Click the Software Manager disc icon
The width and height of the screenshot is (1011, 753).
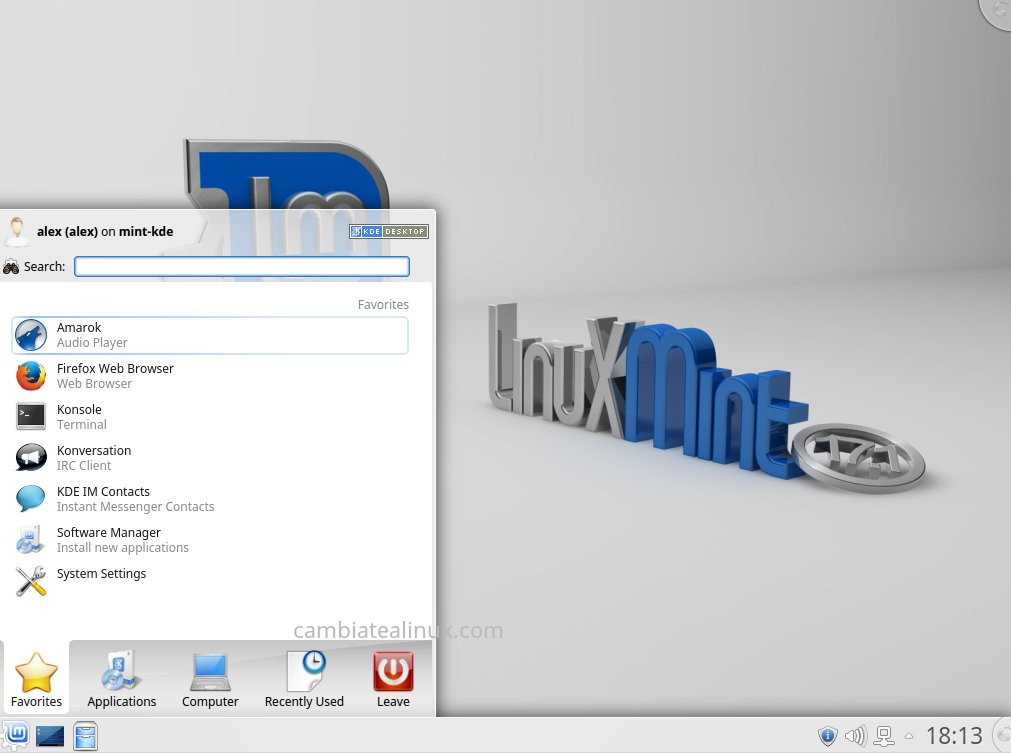click(31, 540)
